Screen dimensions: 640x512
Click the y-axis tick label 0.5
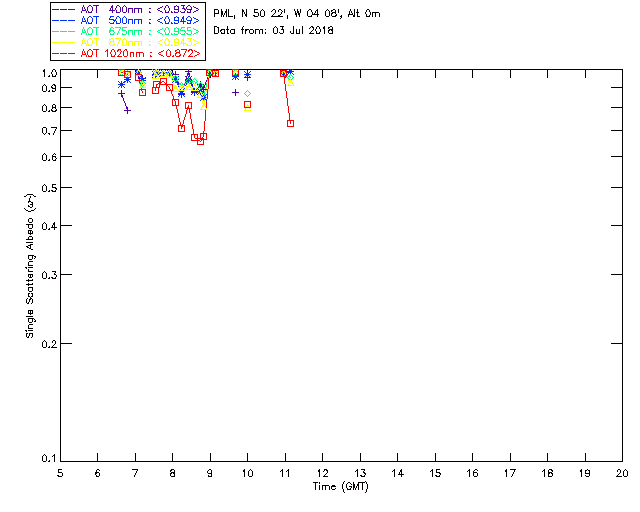coord(49,188)
